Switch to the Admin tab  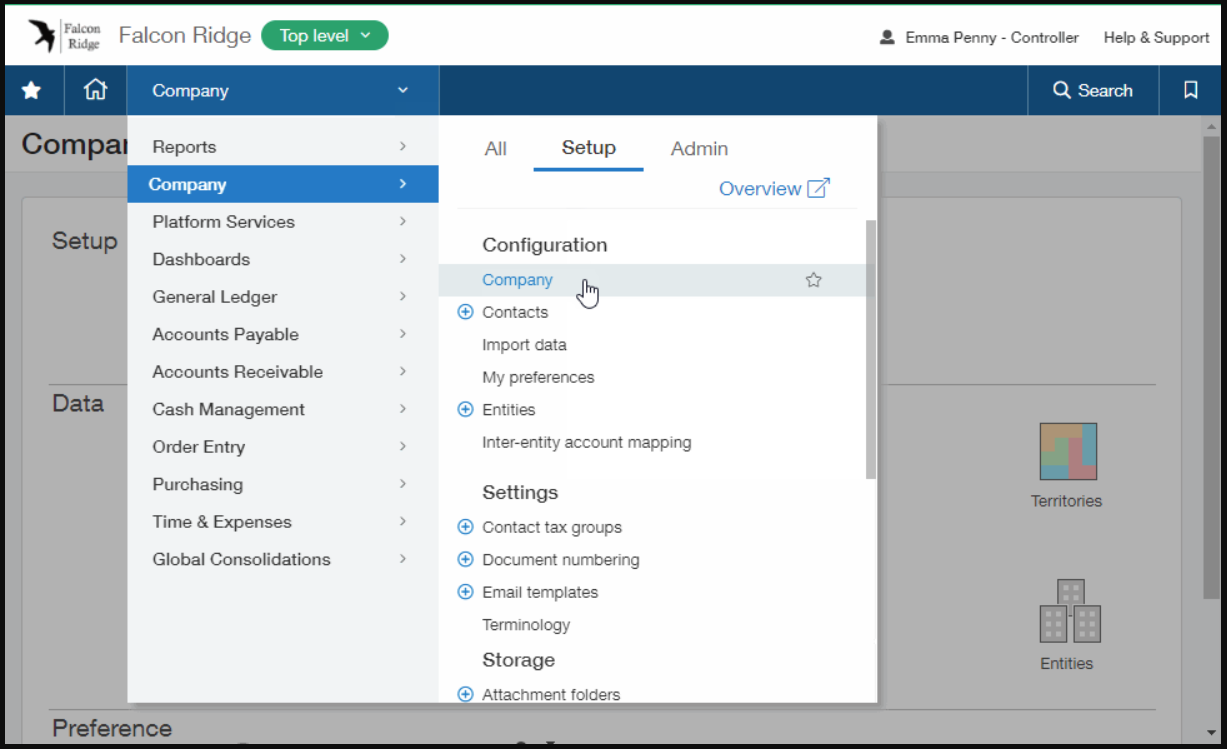pyautogui.click(x=699, y=149)
